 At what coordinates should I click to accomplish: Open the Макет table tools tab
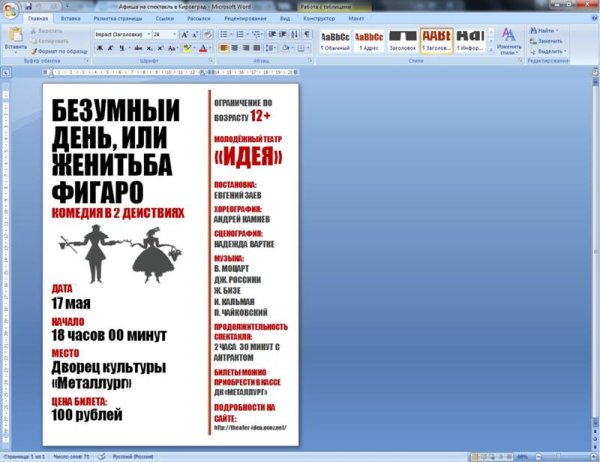click(356, 18)
